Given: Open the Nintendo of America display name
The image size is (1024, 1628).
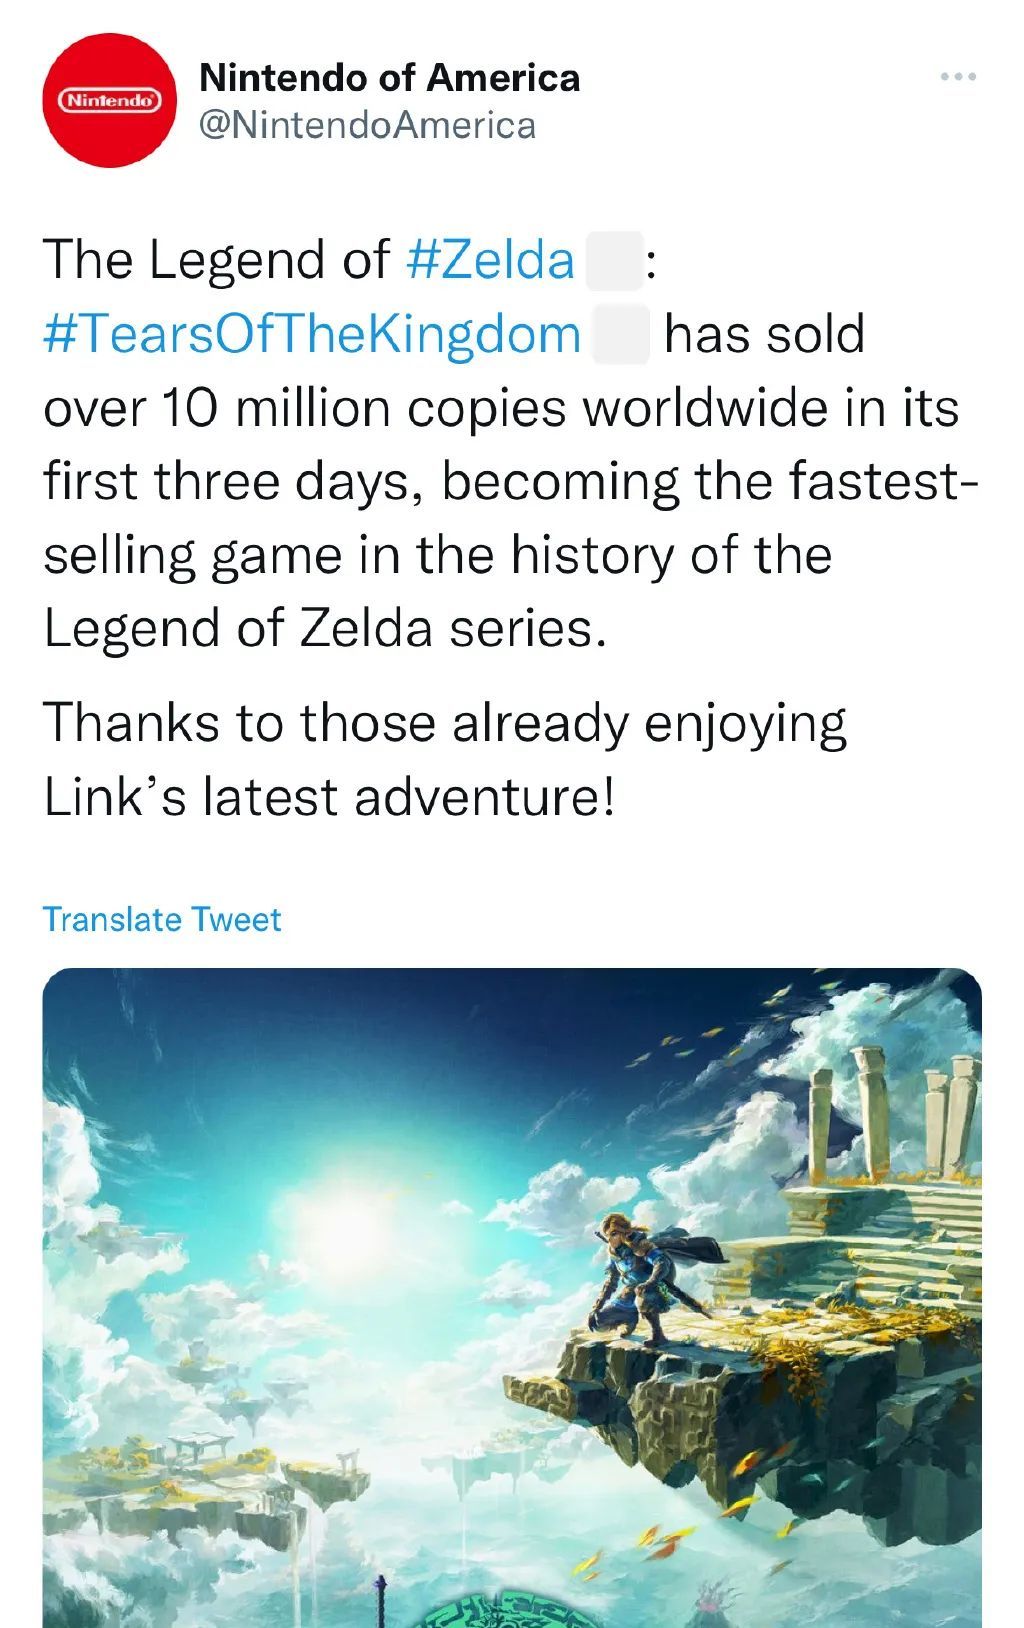Looking at the screenshot, I should (x=389, y=78).
